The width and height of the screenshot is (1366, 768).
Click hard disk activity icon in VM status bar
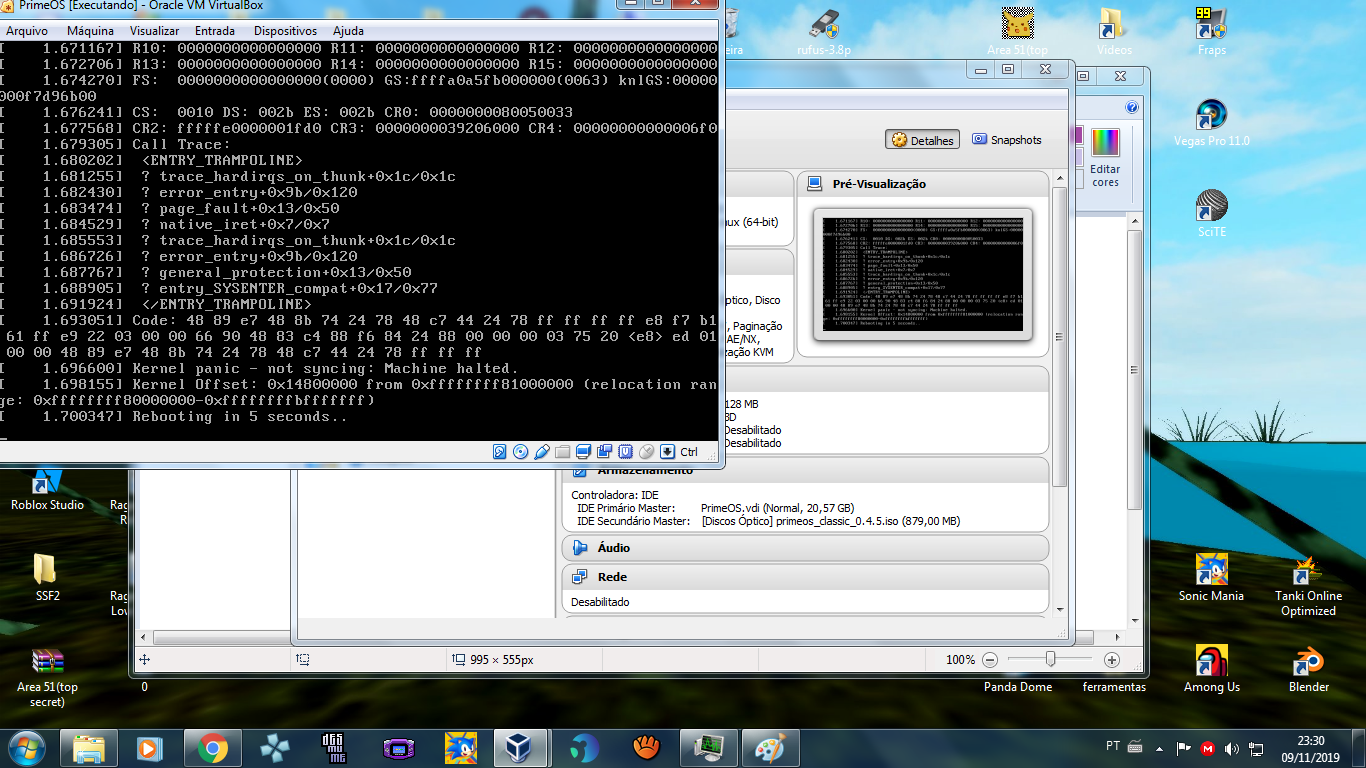pos(500,452)
